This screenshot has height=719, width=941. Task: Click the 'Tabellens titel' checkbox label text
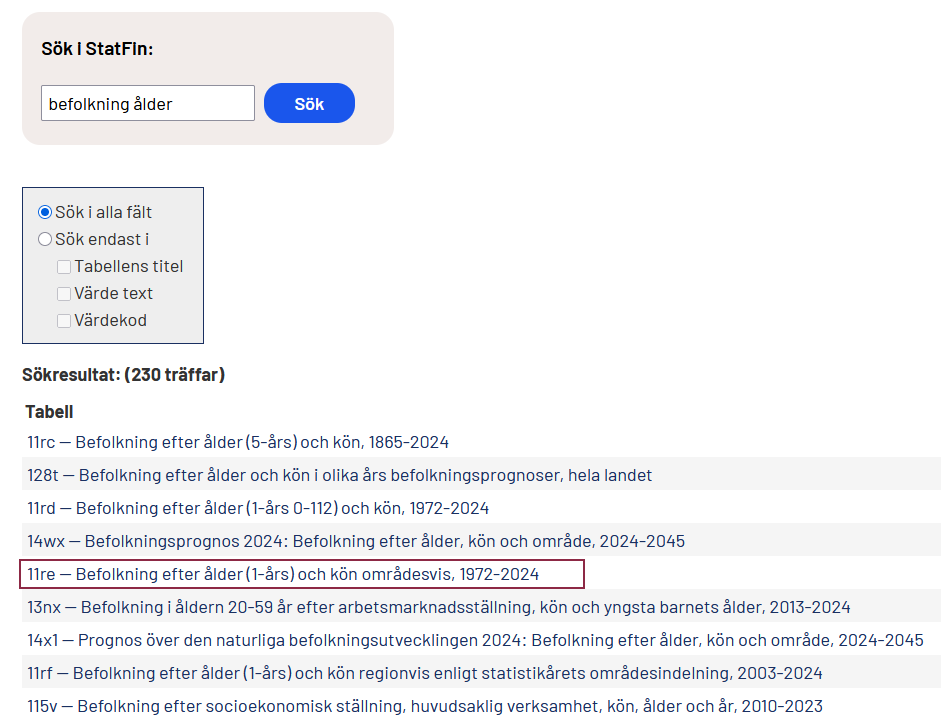tap(129, 267)
